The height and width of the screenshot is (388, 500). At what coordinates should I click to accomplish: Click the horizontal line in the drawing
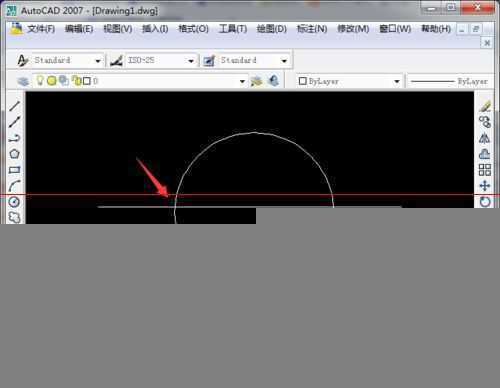pyautogui.click(x=249, y=207)
